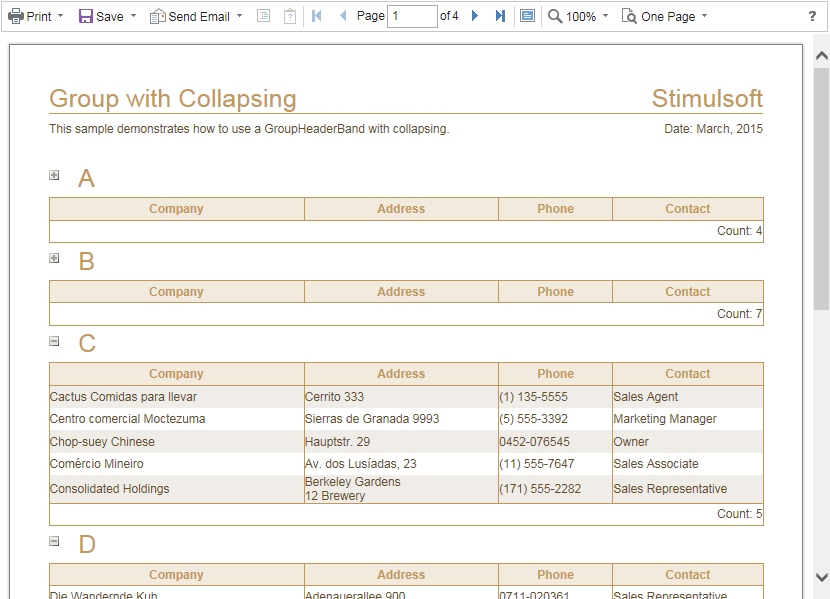Go to first page icon
The height and width of the screenshot is (599, 830).
point(317,16)
